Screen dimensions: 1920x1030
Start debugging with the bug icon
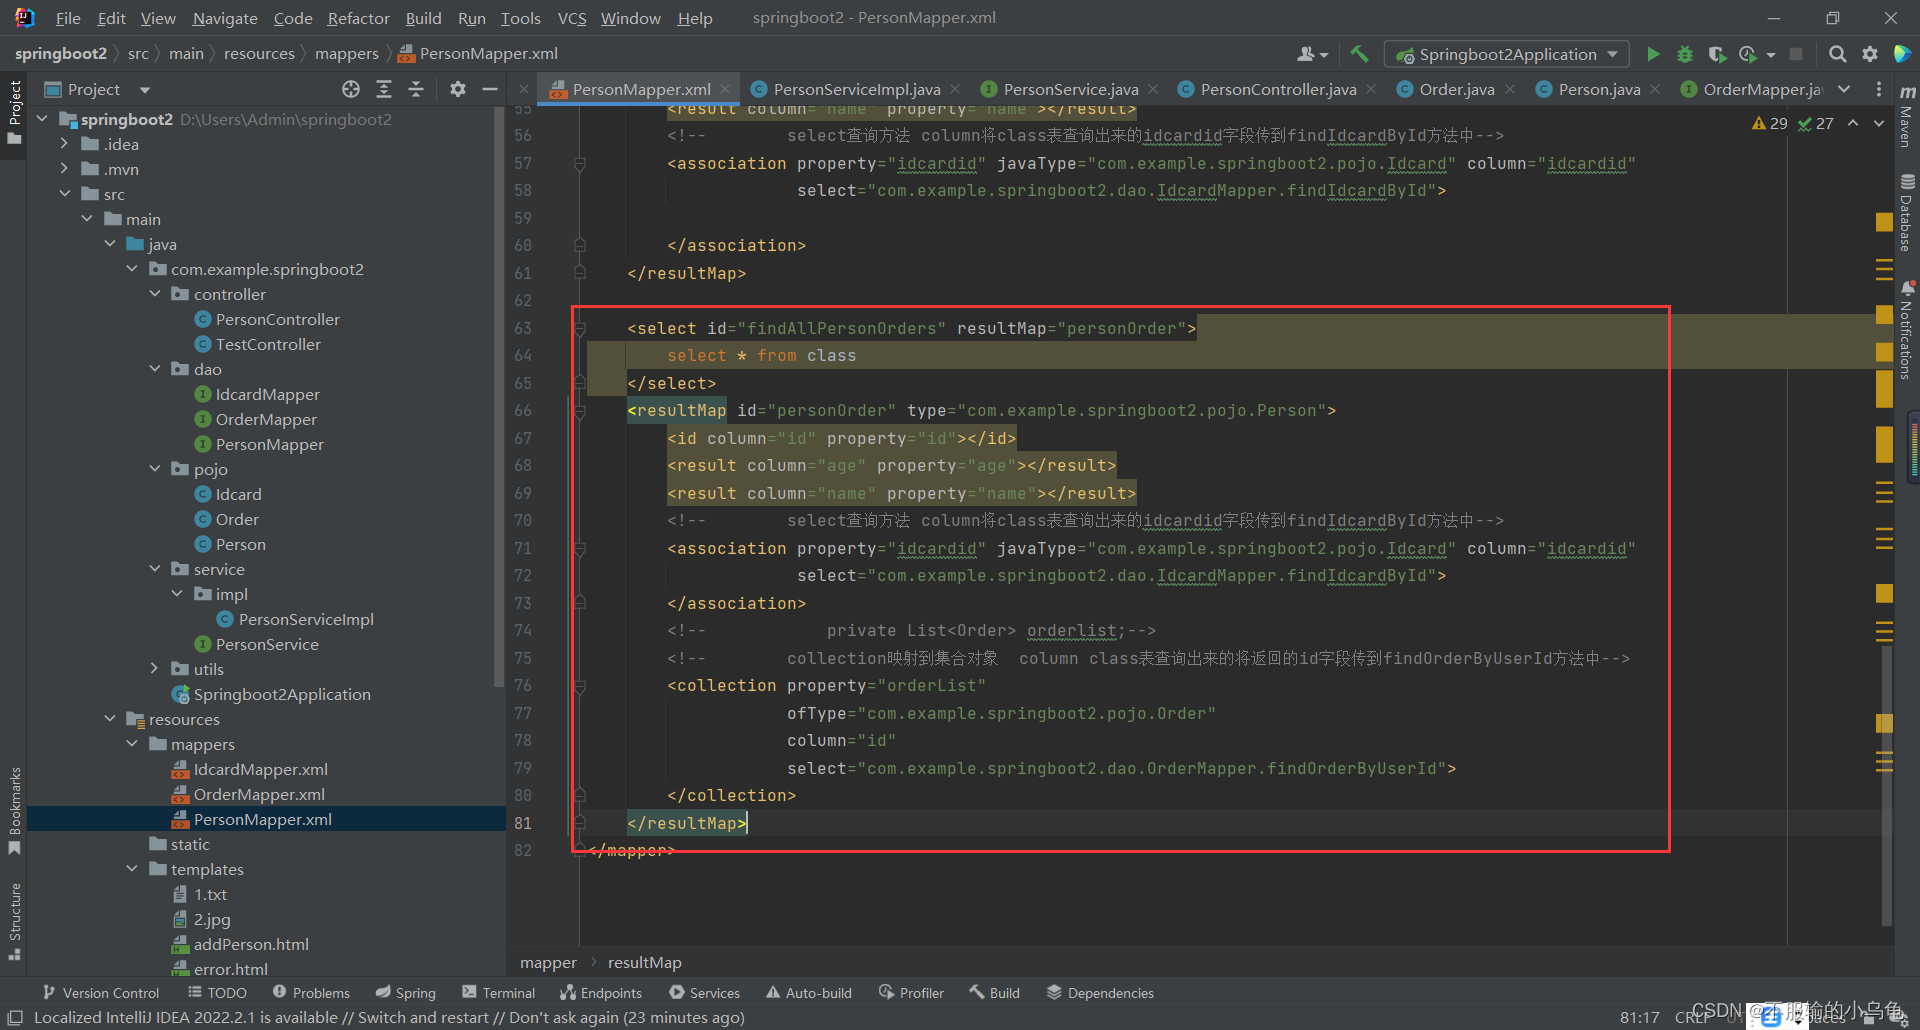tap(1685, 54)
